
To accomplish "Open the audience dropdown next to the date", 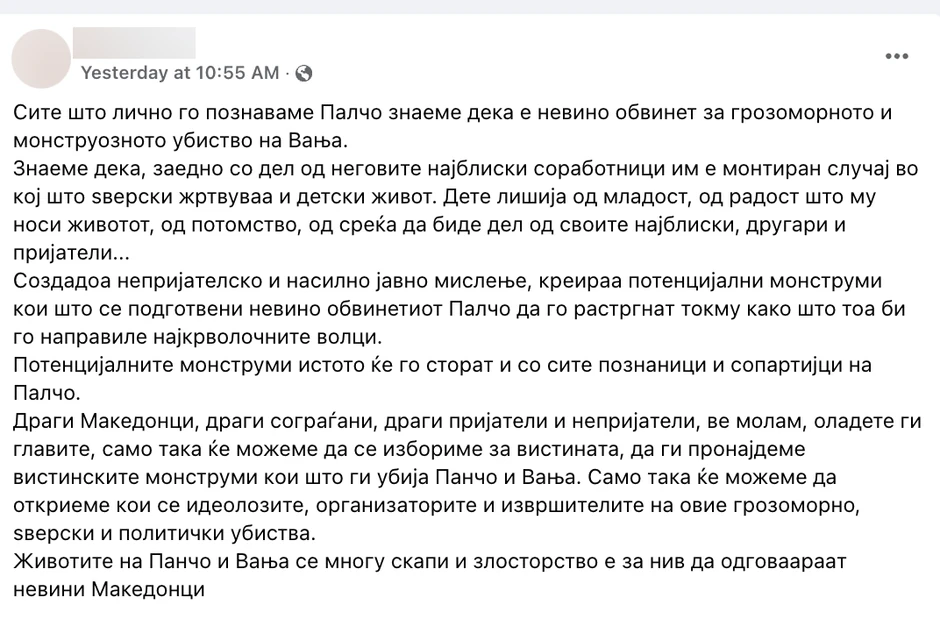I will pyautogui.click(x=304, y=73).
